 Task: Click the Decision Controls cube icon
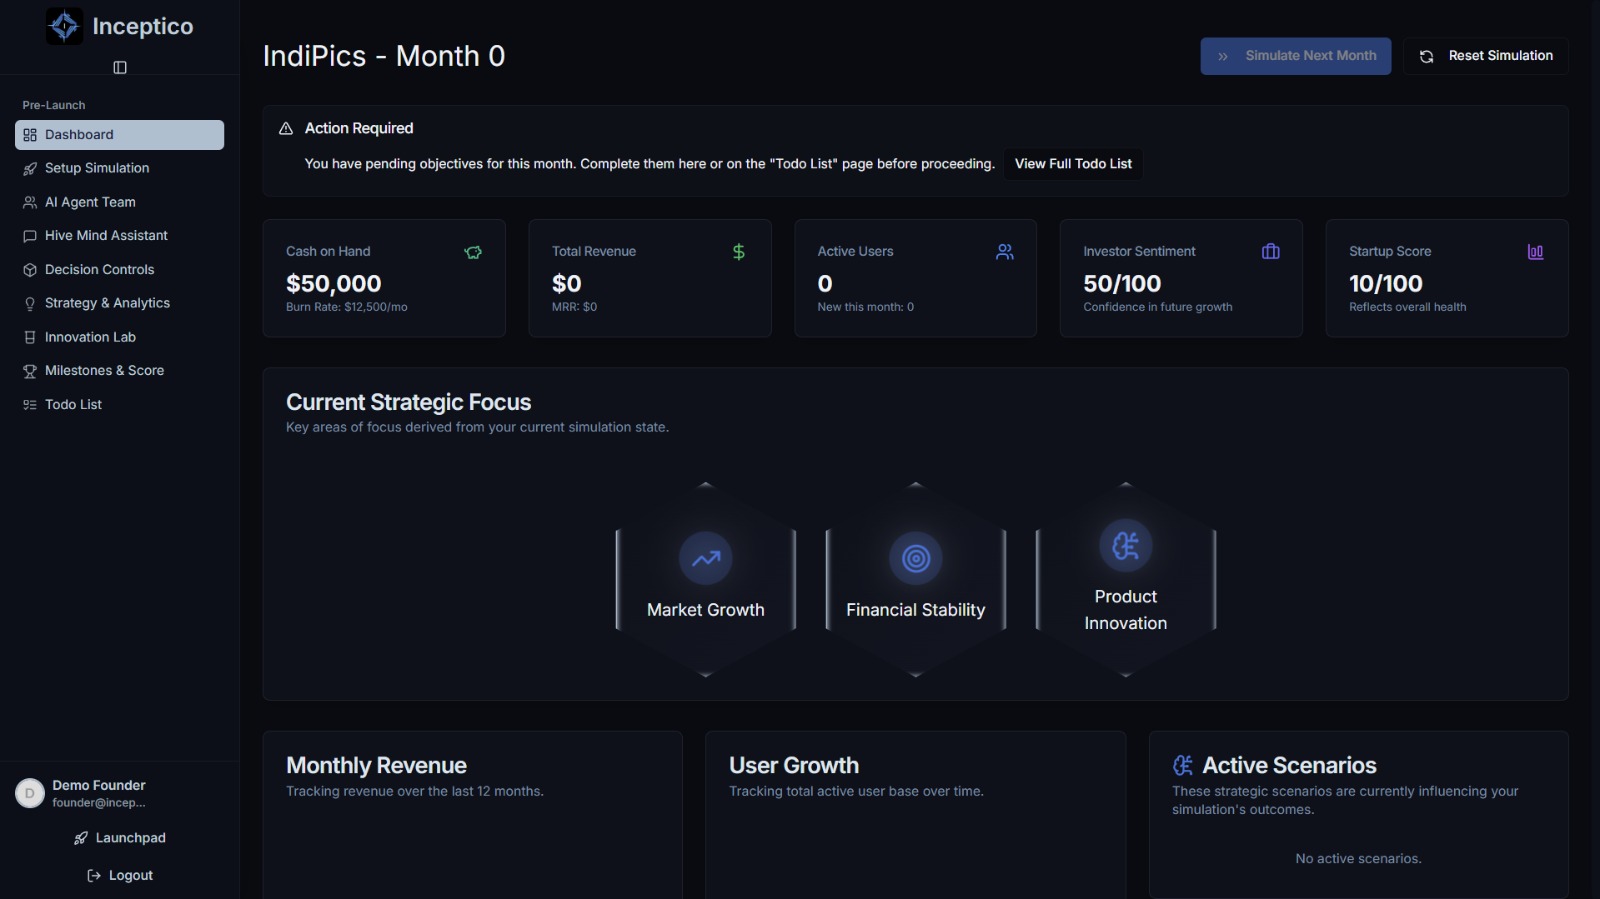tap(30, 270)
